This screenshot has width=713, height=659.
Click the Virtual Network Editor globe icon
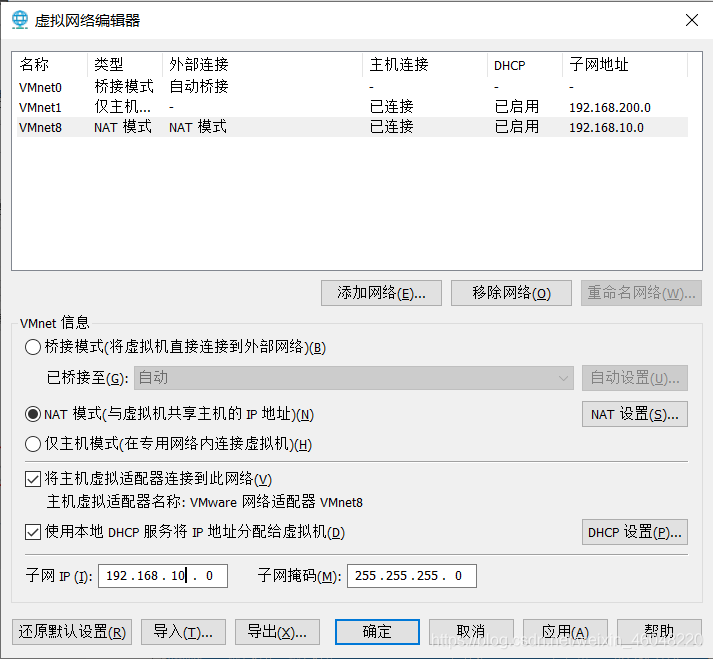point(20,20)
